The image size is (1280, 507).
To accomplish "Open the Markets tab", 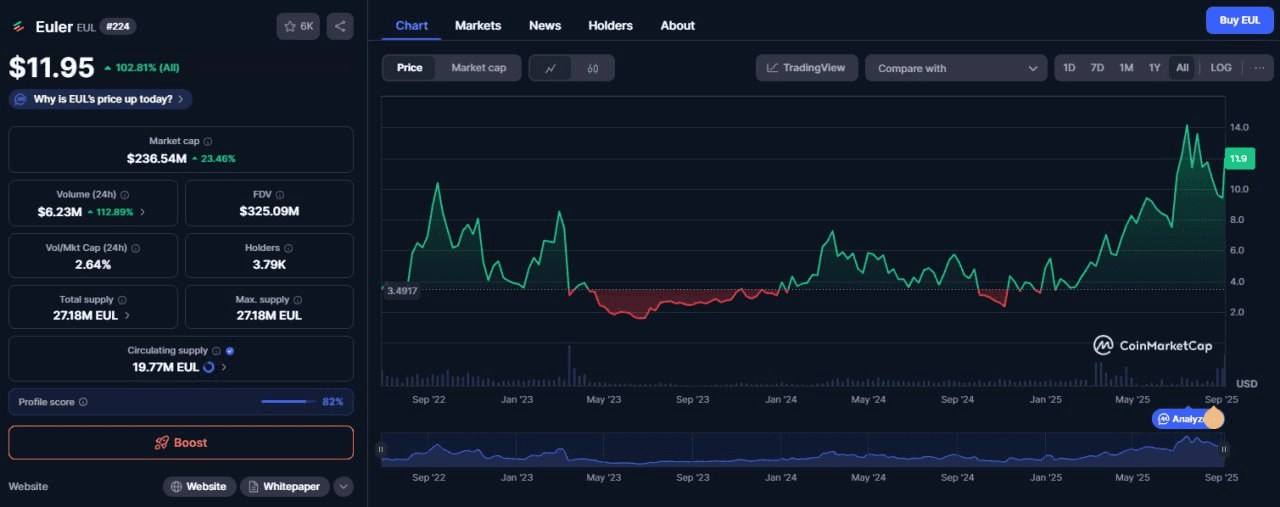I will 478,25.
